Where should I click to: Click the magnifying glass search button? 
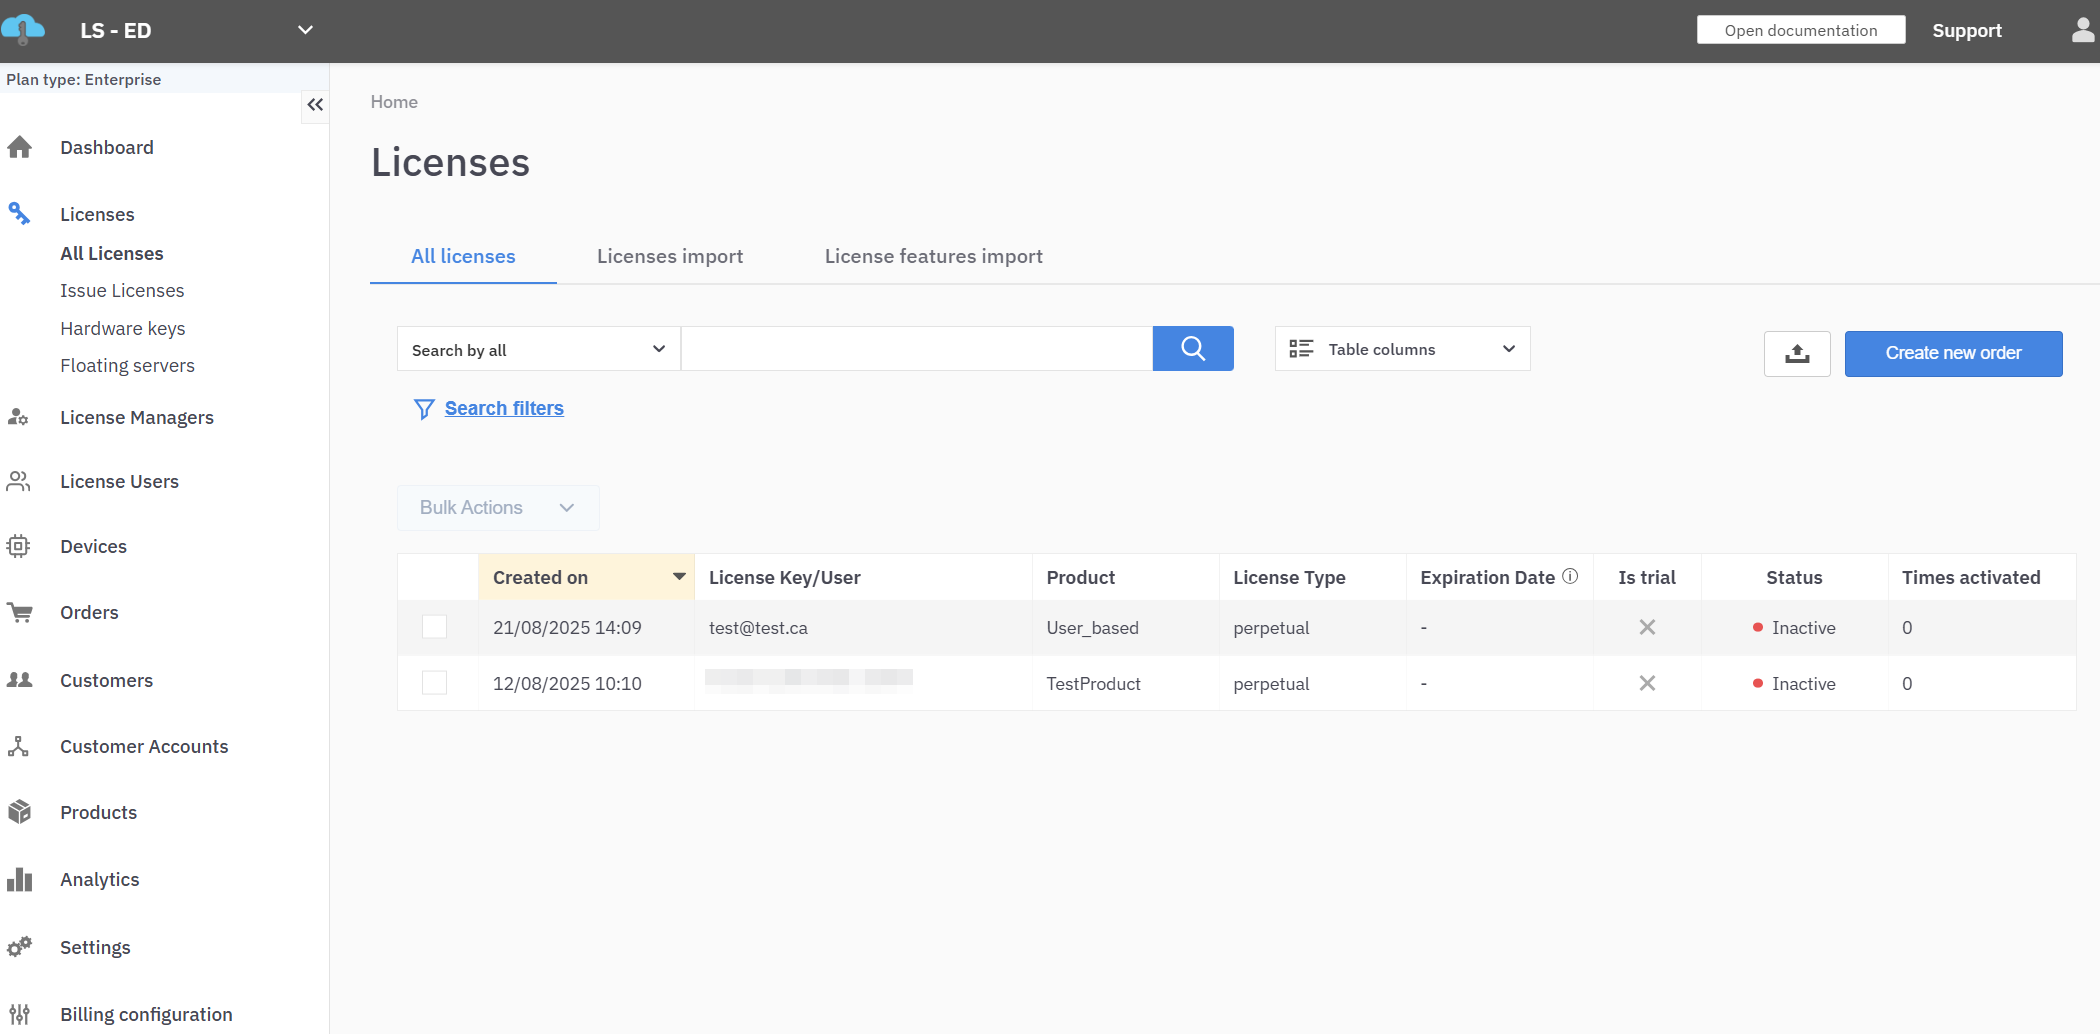coord(1192,349)
